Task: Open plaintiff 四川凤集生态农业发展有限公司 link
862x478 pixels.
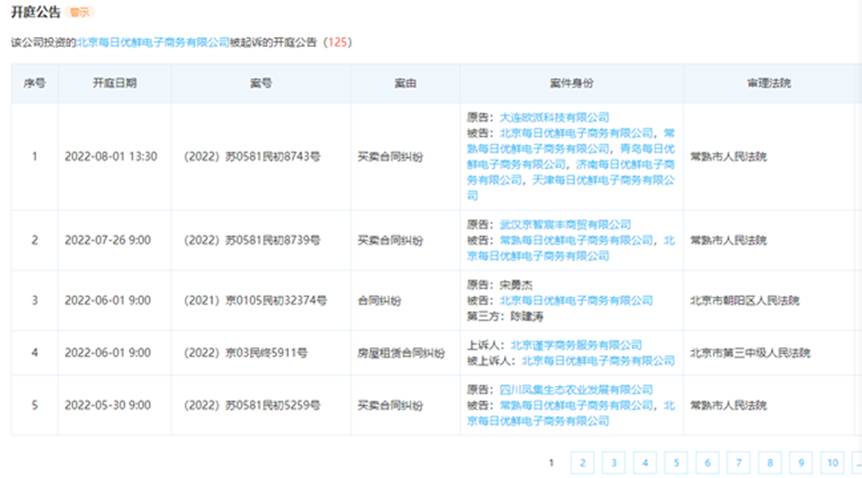Action: 576,389
